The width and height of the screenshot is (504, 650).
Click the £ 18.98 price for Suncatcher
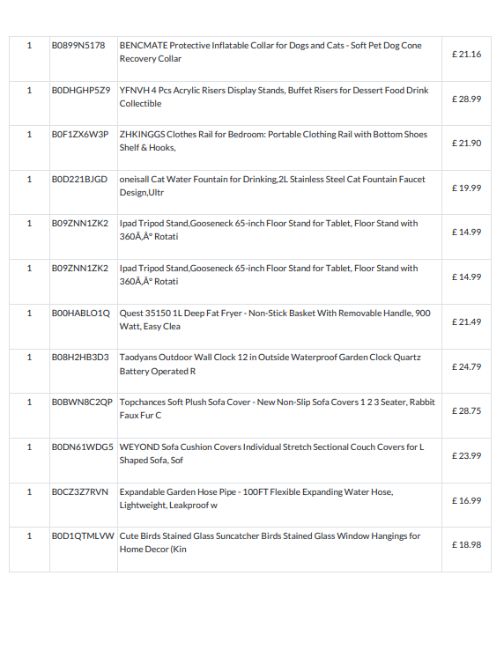(x=466, y=545)
